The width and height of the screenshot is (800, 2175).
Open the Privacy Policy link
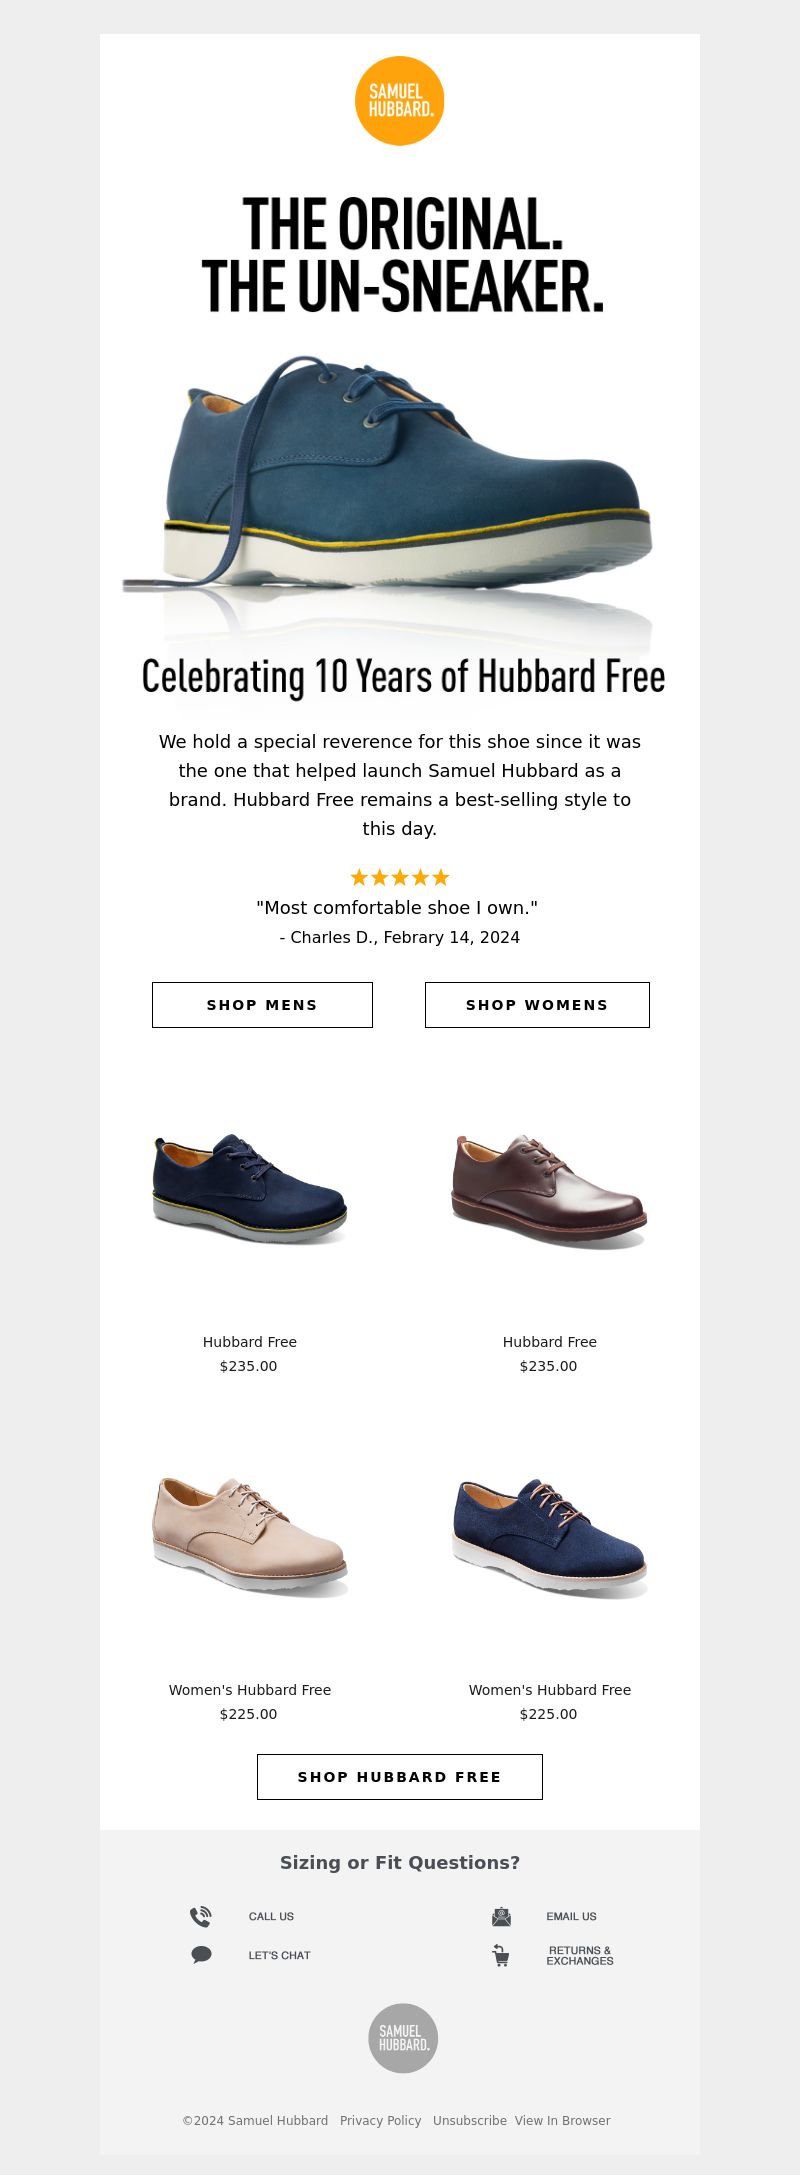(381, 2120)
